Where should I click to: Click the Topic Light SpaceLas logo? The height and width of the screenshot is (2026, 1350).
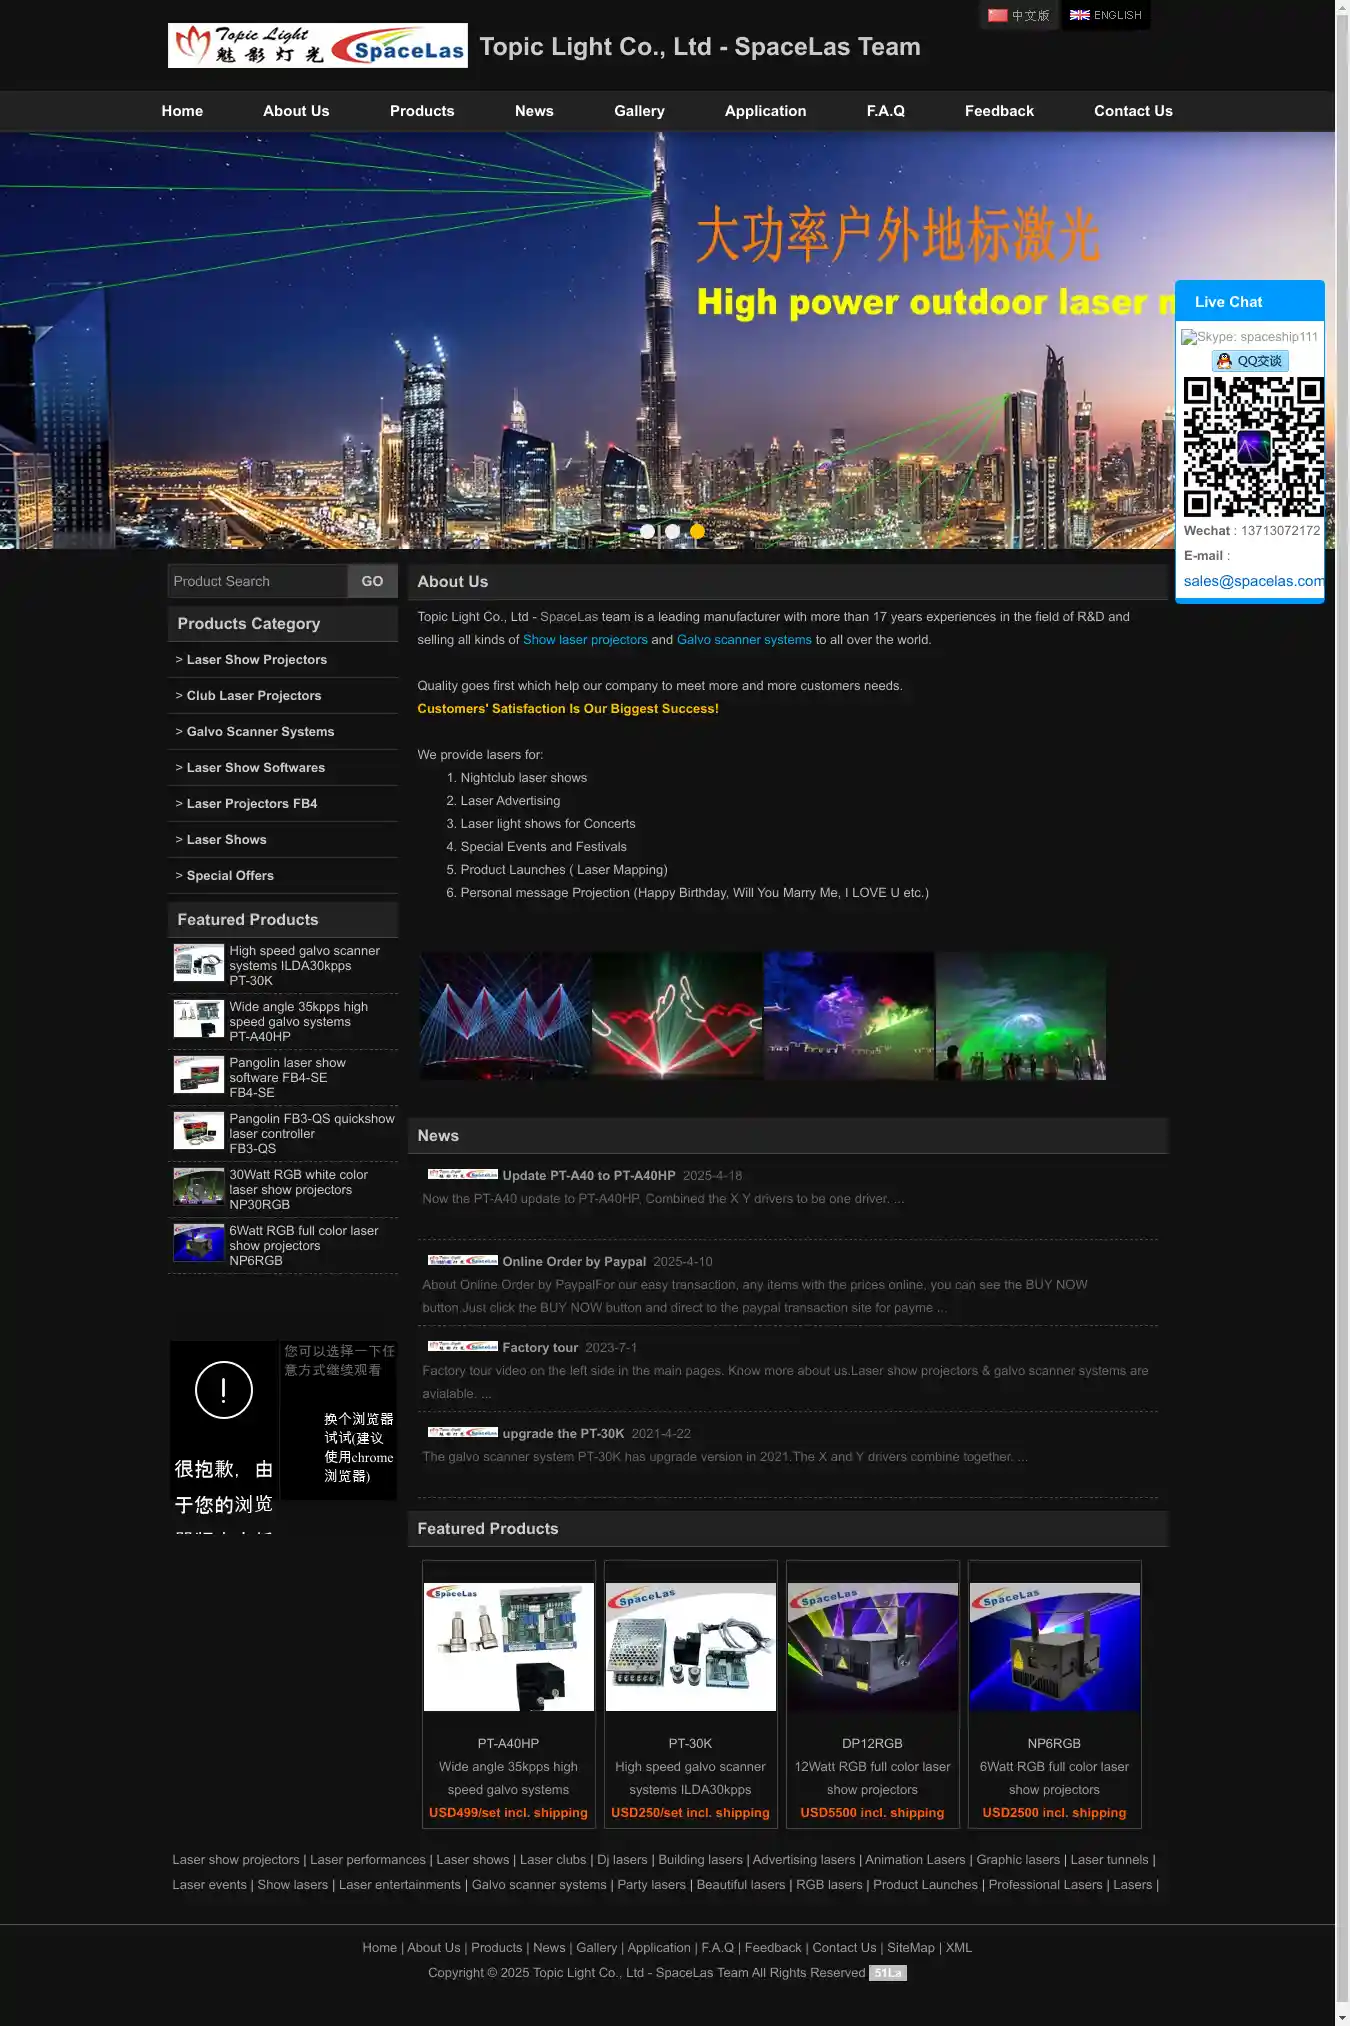tap(317, 46)
